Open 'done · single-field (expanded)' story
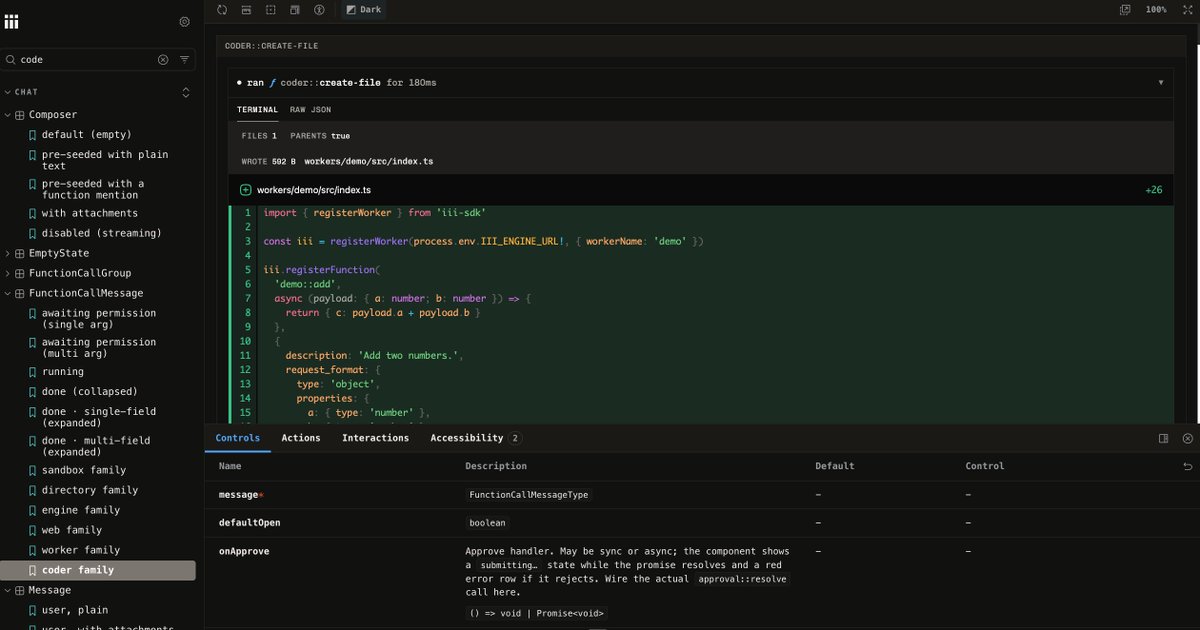The height and width of the screenshot is (630, 1200). click(99, 416)
